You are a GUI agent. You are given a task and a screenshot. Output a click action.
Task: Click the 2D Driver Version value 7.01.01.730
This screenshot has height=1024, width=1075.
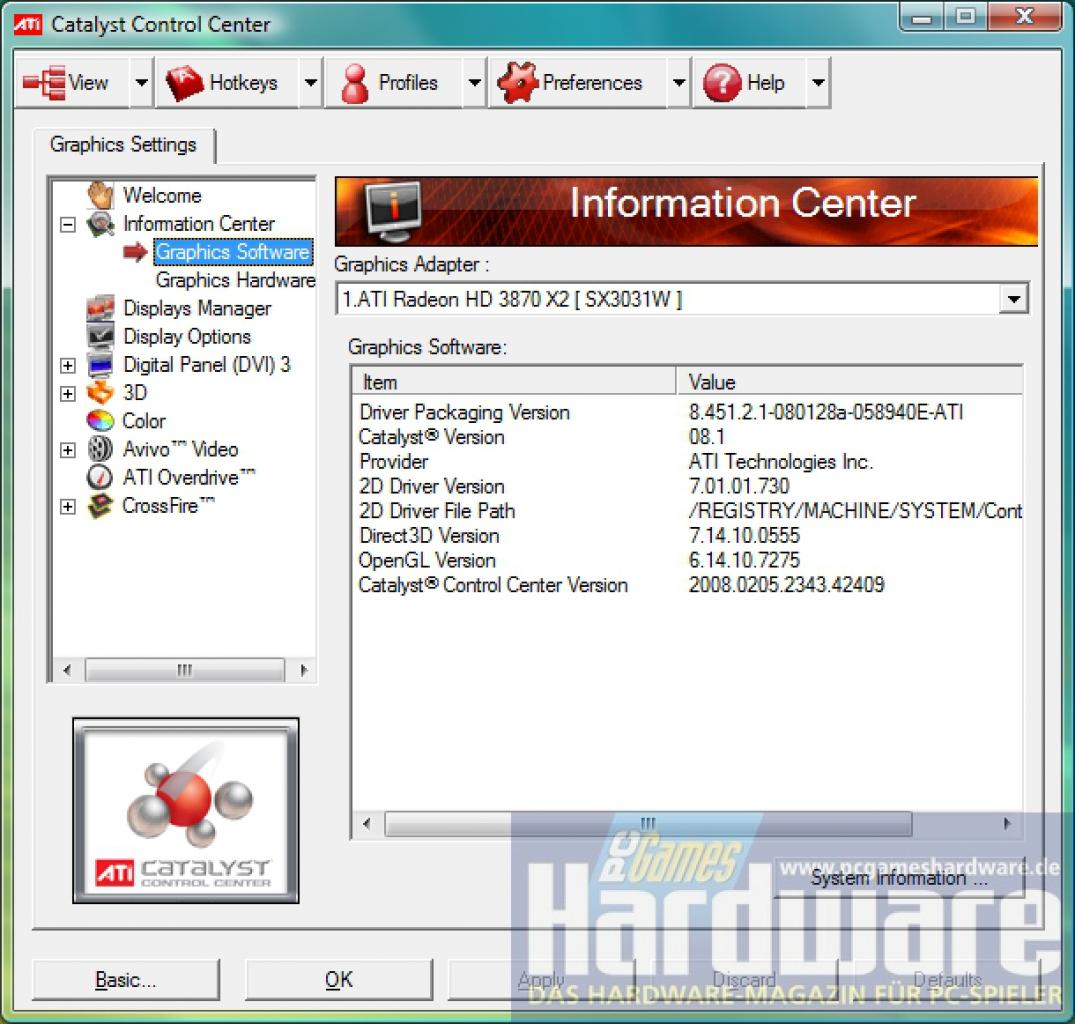coord(739,486)
